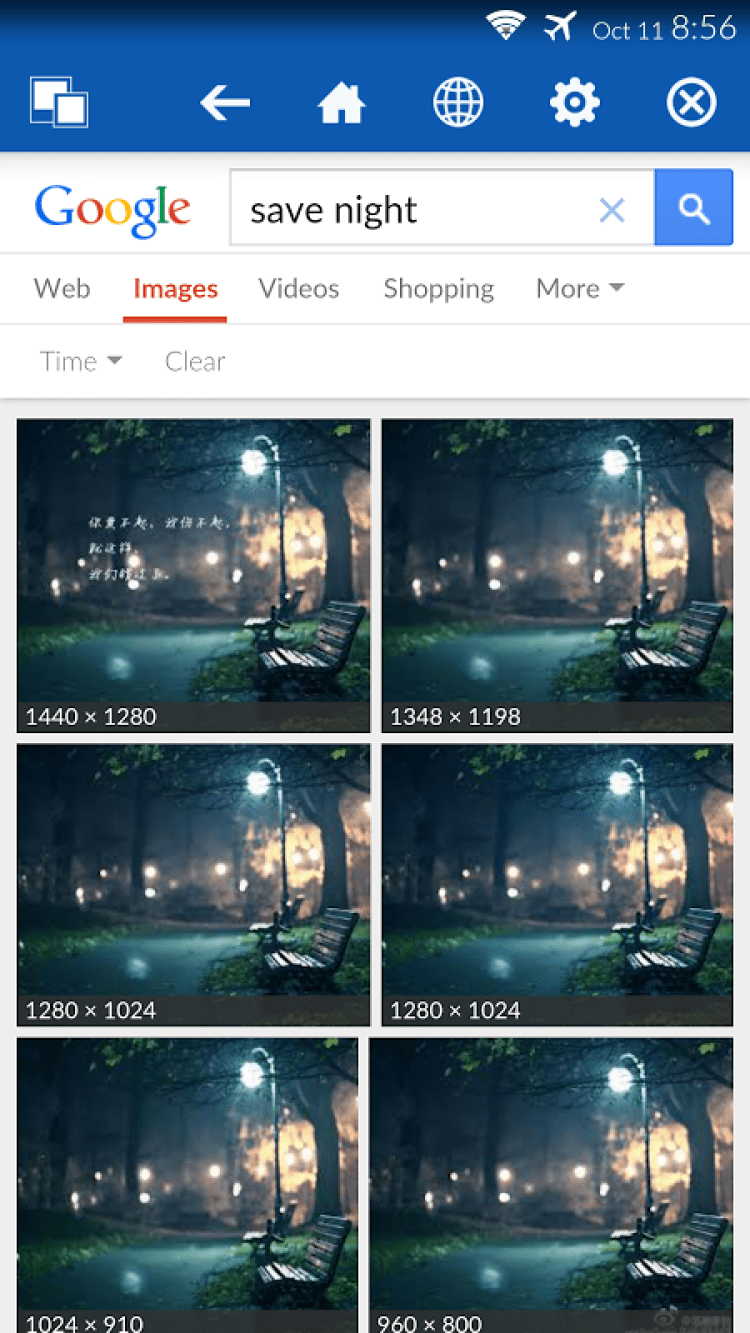750x1333 pixels.
Task: Go back with the arrow icon
Action: (x=225, y=102)
